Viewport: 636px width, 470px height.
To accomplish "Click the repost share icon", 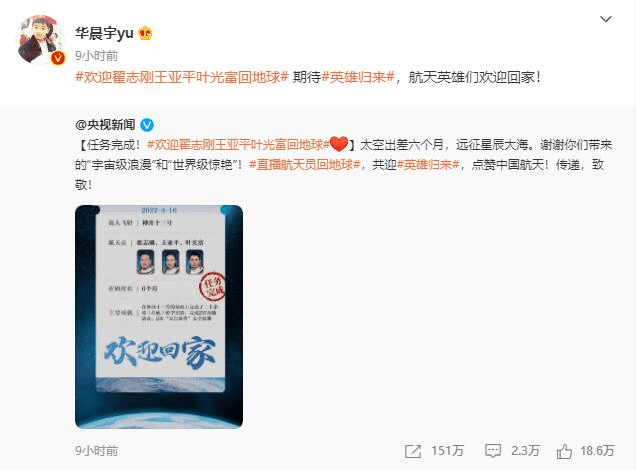I will point(413,451).
